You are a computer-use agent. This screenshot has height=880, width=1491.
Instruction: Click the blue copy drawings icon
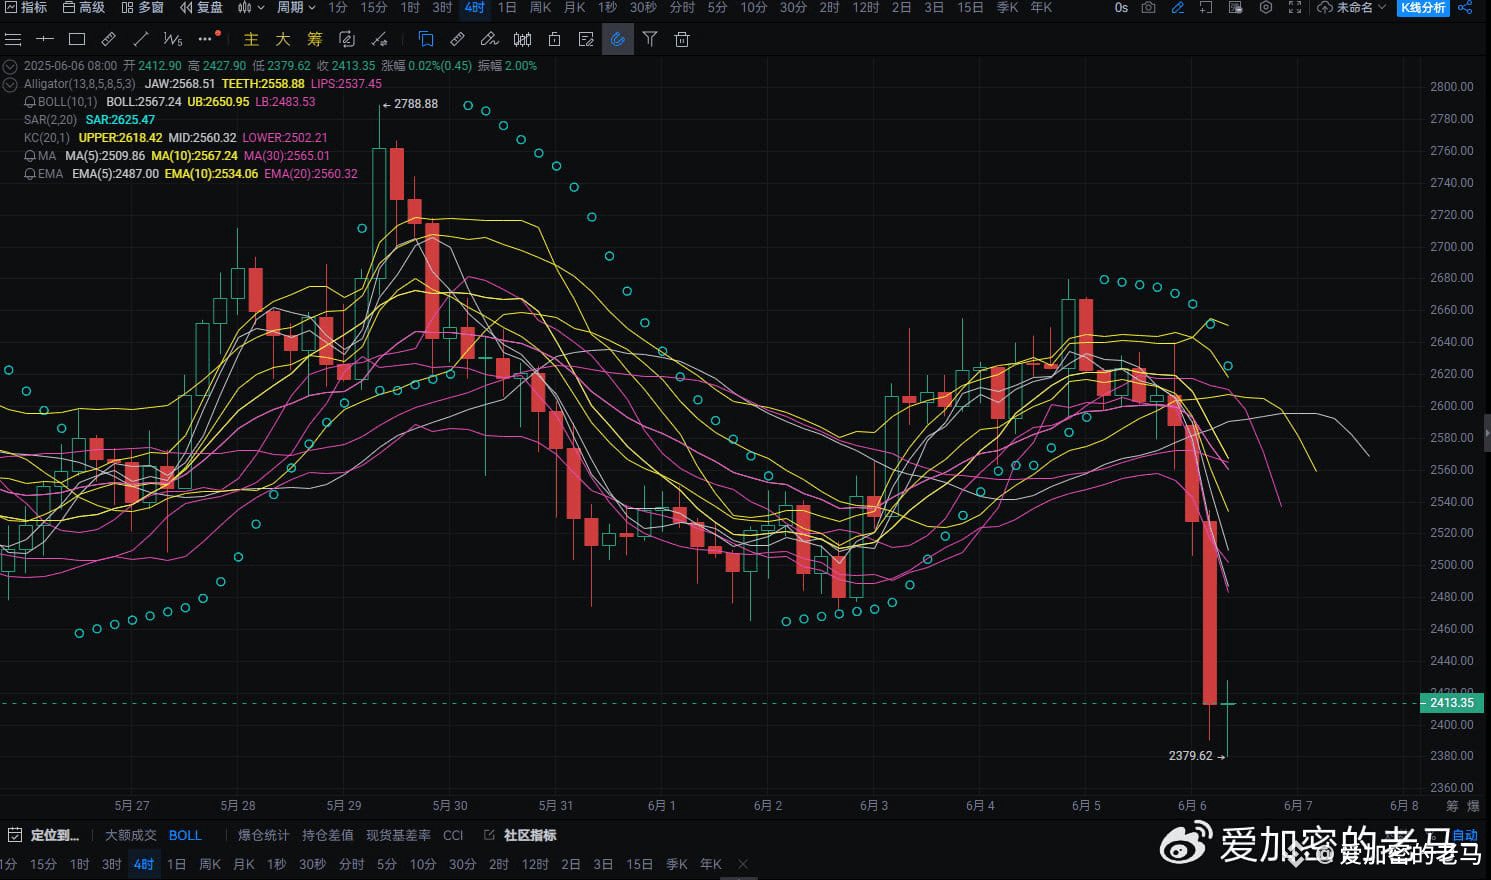[426, 39]
